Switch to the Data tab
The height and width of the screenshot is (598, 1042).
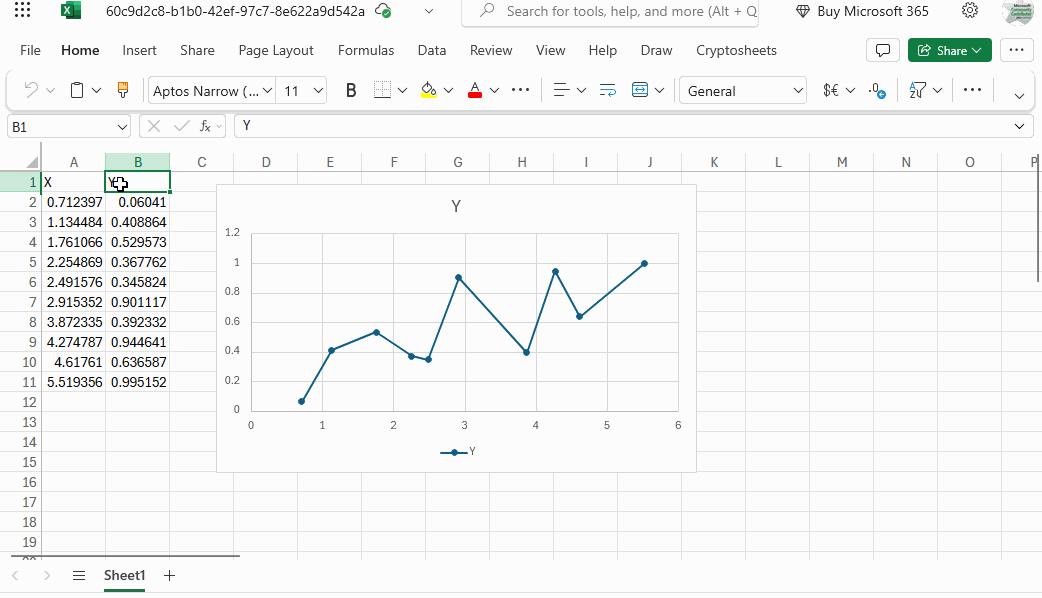click(x=431, y=50)
